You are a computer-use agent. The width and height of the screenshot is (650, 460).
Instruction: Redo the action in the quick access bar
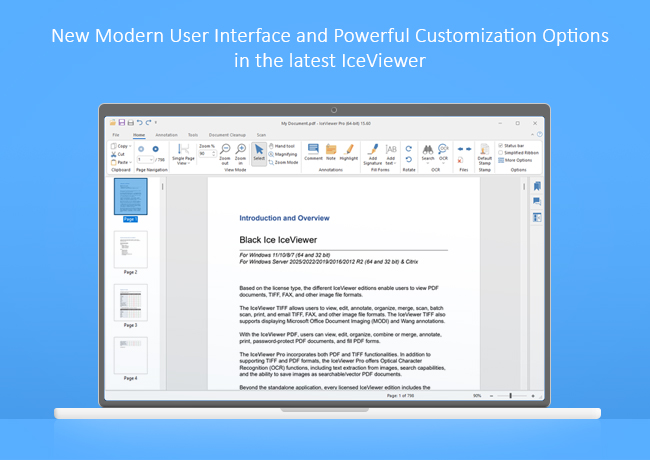tap(148, 122)
